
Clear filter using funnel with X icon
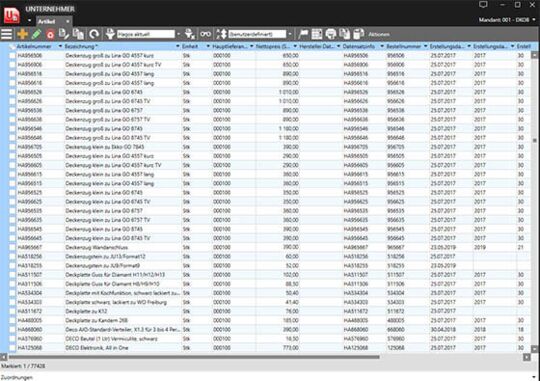pos(190,34)
